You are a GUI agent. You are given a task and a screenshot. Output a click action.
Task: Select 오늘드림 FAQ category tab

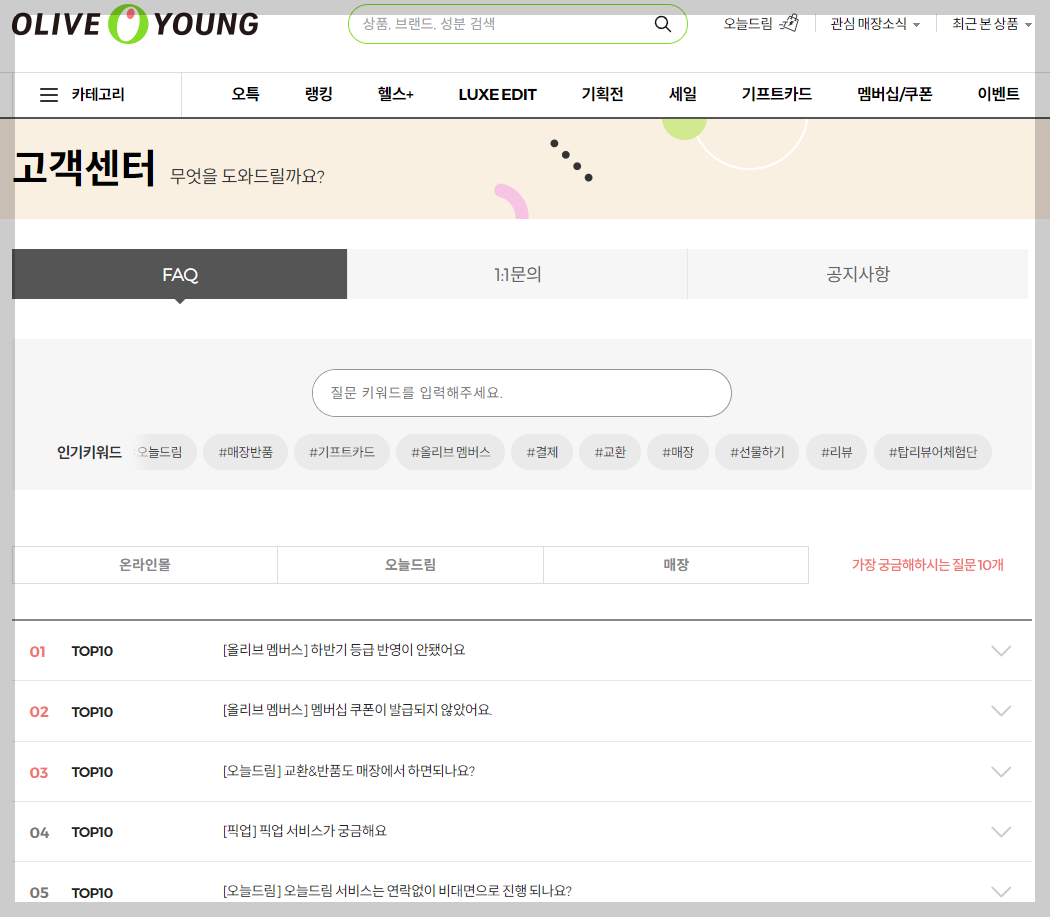410,565
